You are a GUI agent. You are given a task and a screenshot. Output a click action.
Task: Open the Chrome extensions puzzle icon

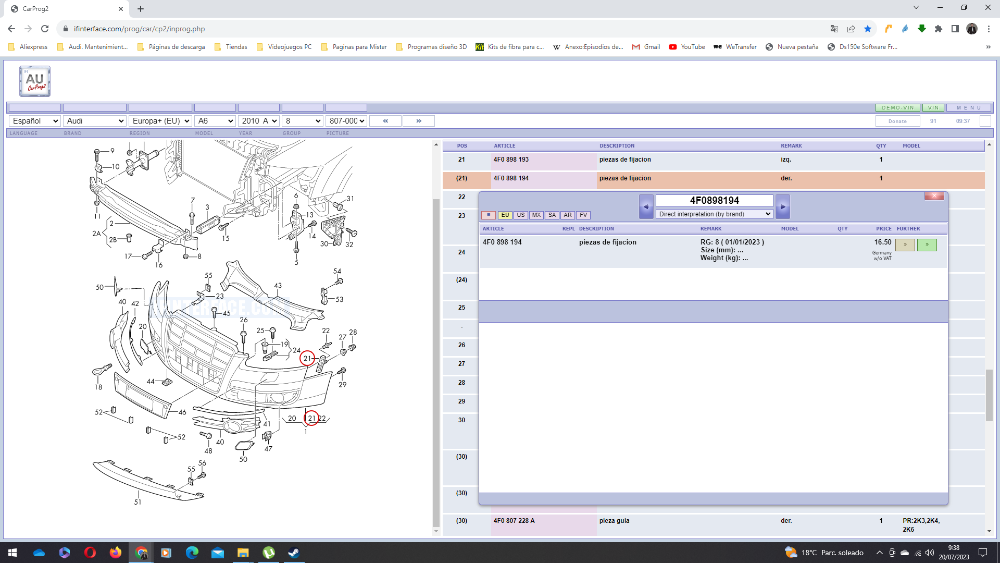click(x=938, y=29)
